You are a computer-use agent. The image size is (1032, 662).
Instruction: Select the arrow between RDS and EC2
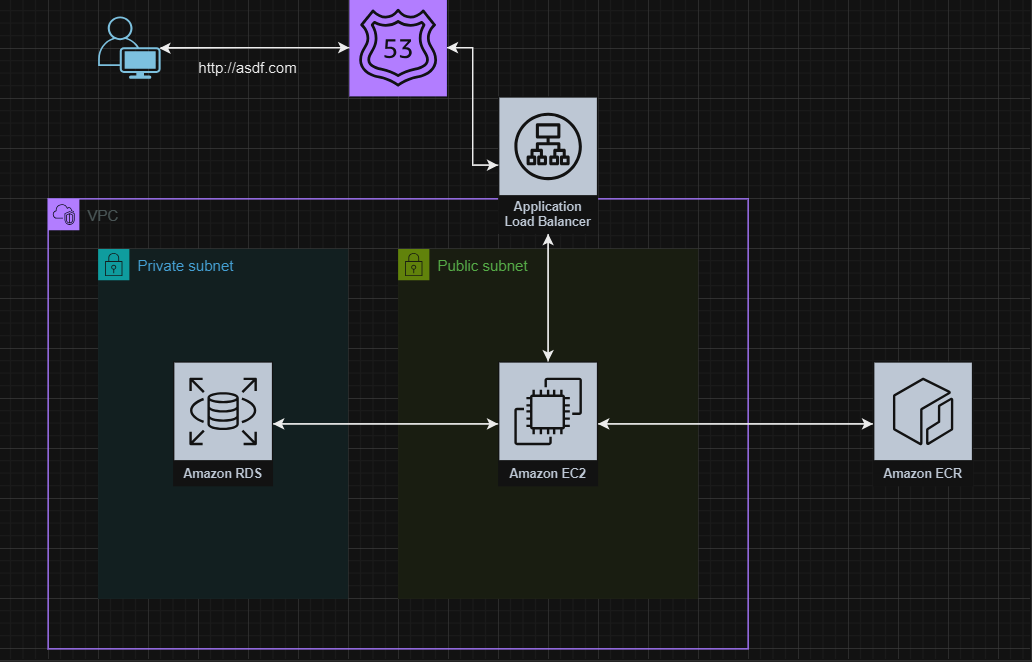tap(385, 425)
